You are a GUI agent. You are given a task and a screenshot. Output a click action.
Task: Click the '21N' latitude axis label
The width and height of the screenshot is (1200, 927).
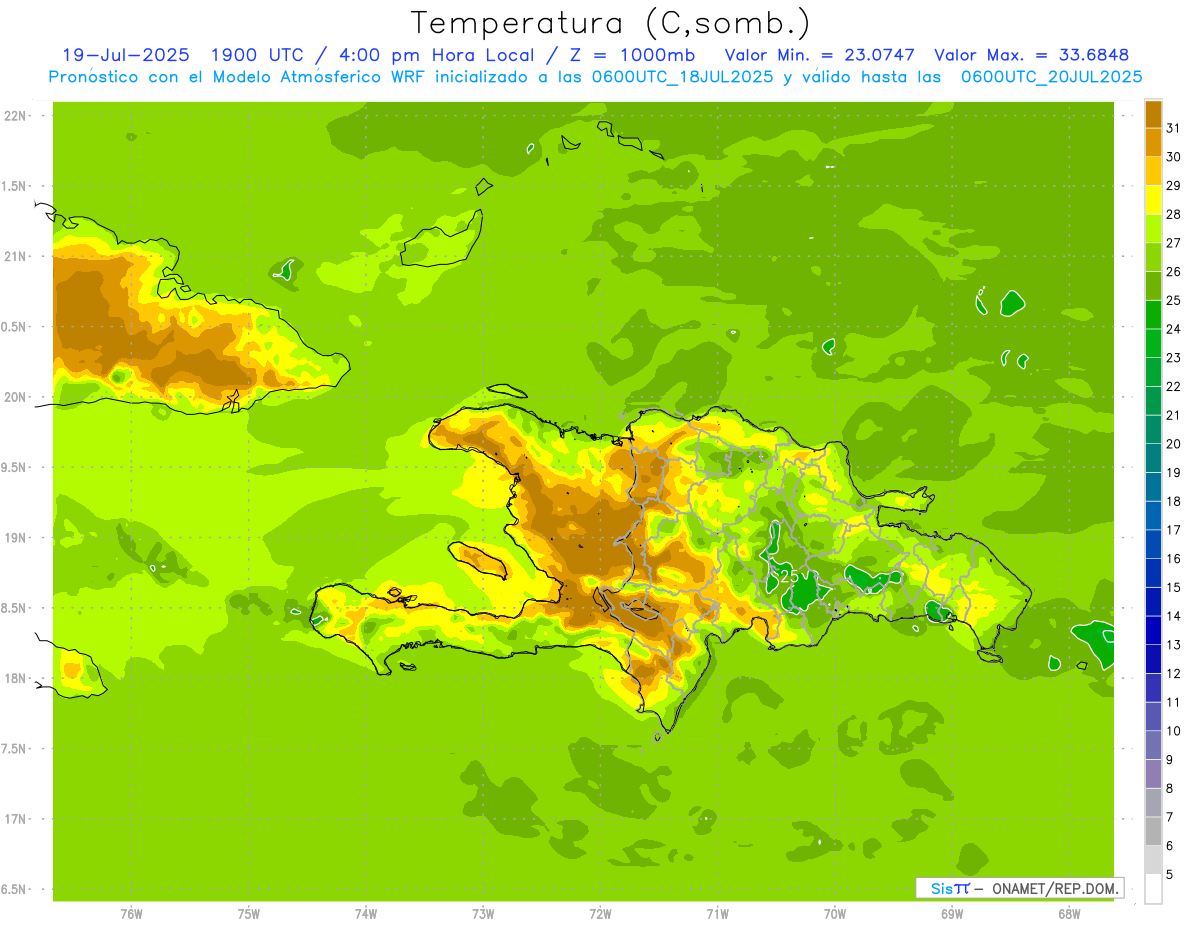(x=15, y=256)
